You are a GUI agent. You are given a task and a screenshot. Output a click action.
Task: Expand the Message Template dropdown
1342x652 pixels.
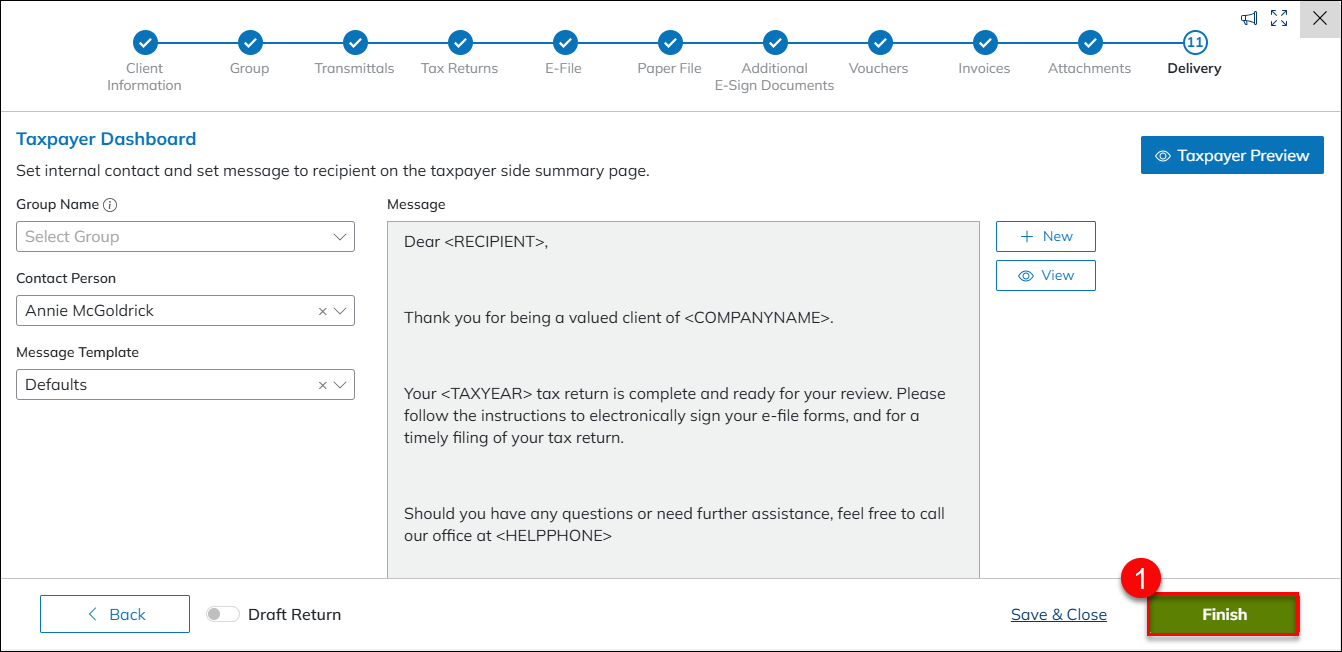(341, 385)
